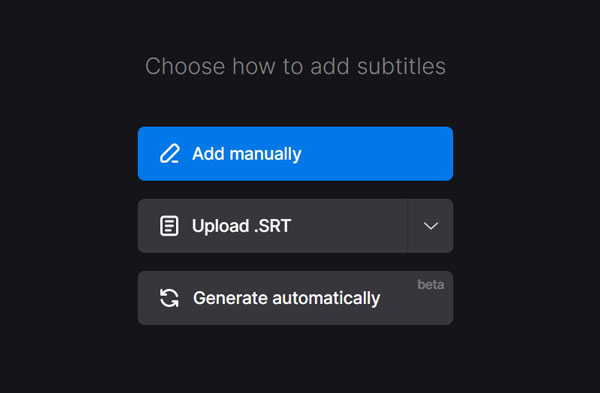This screenshot has height=393, width=600.
Task: Click the circular arrows icon for auto-generate
Action: tap(169, 298)
